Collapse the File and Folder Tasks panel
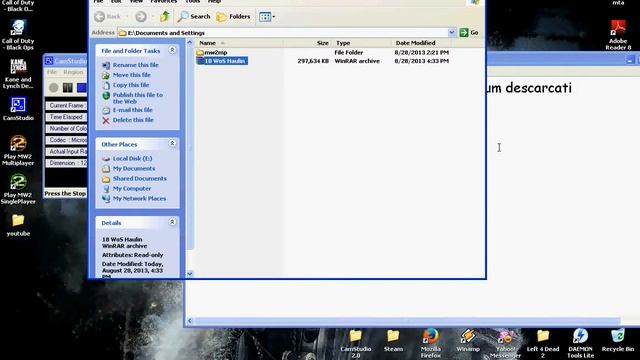The width and height of the screenshot is (640, 360). (x=172, y=50)
